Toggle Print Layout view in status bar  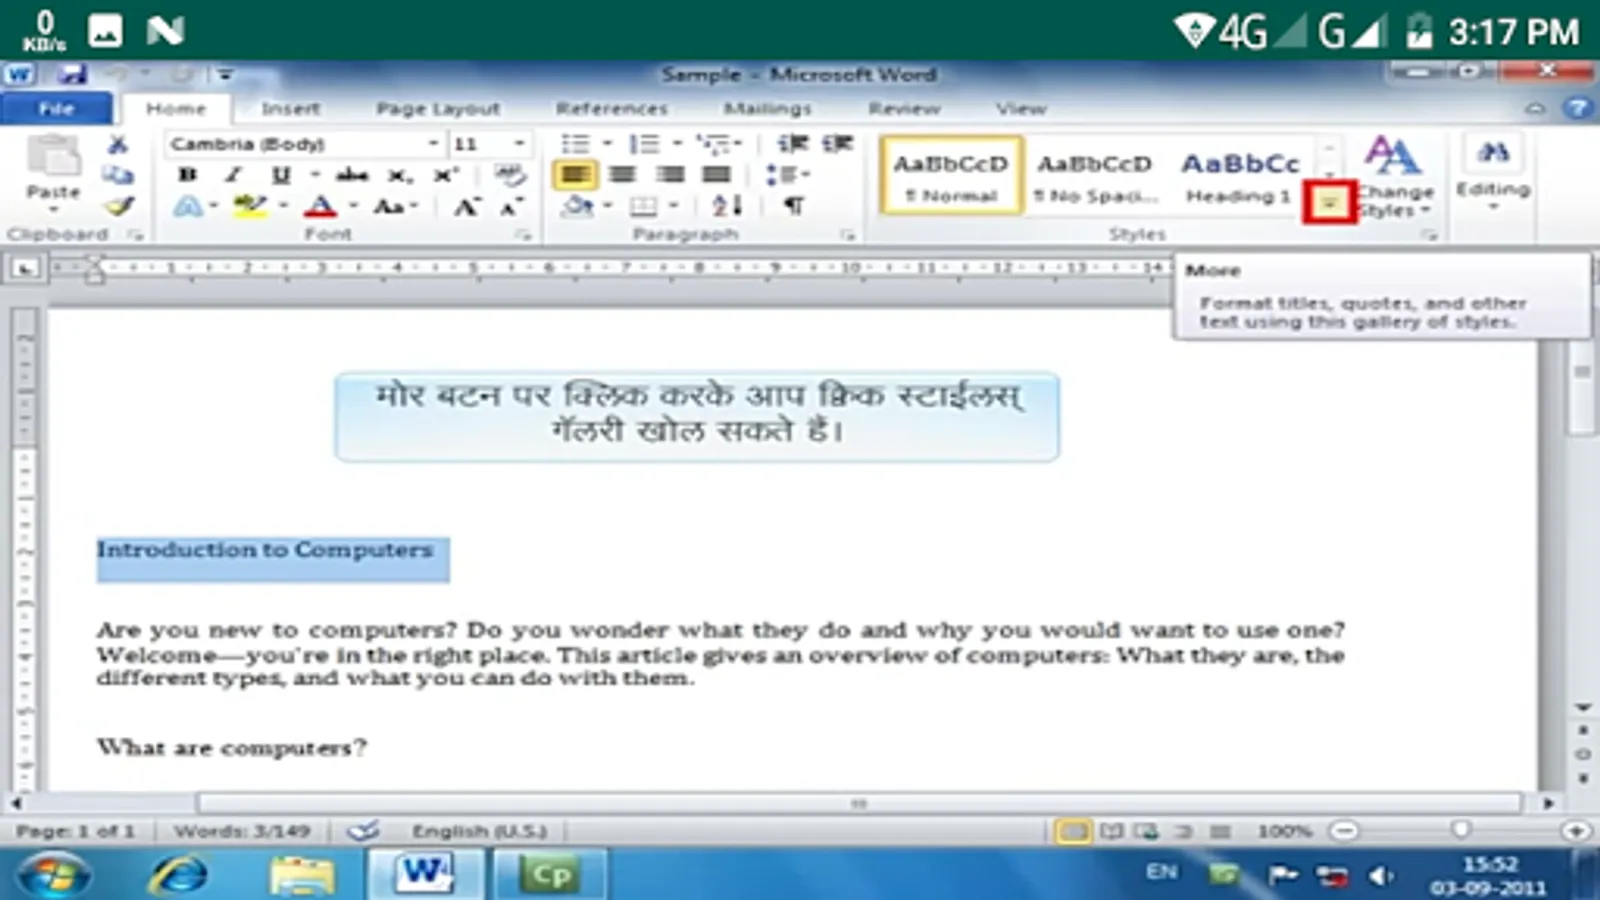(x=1073, y=831)
